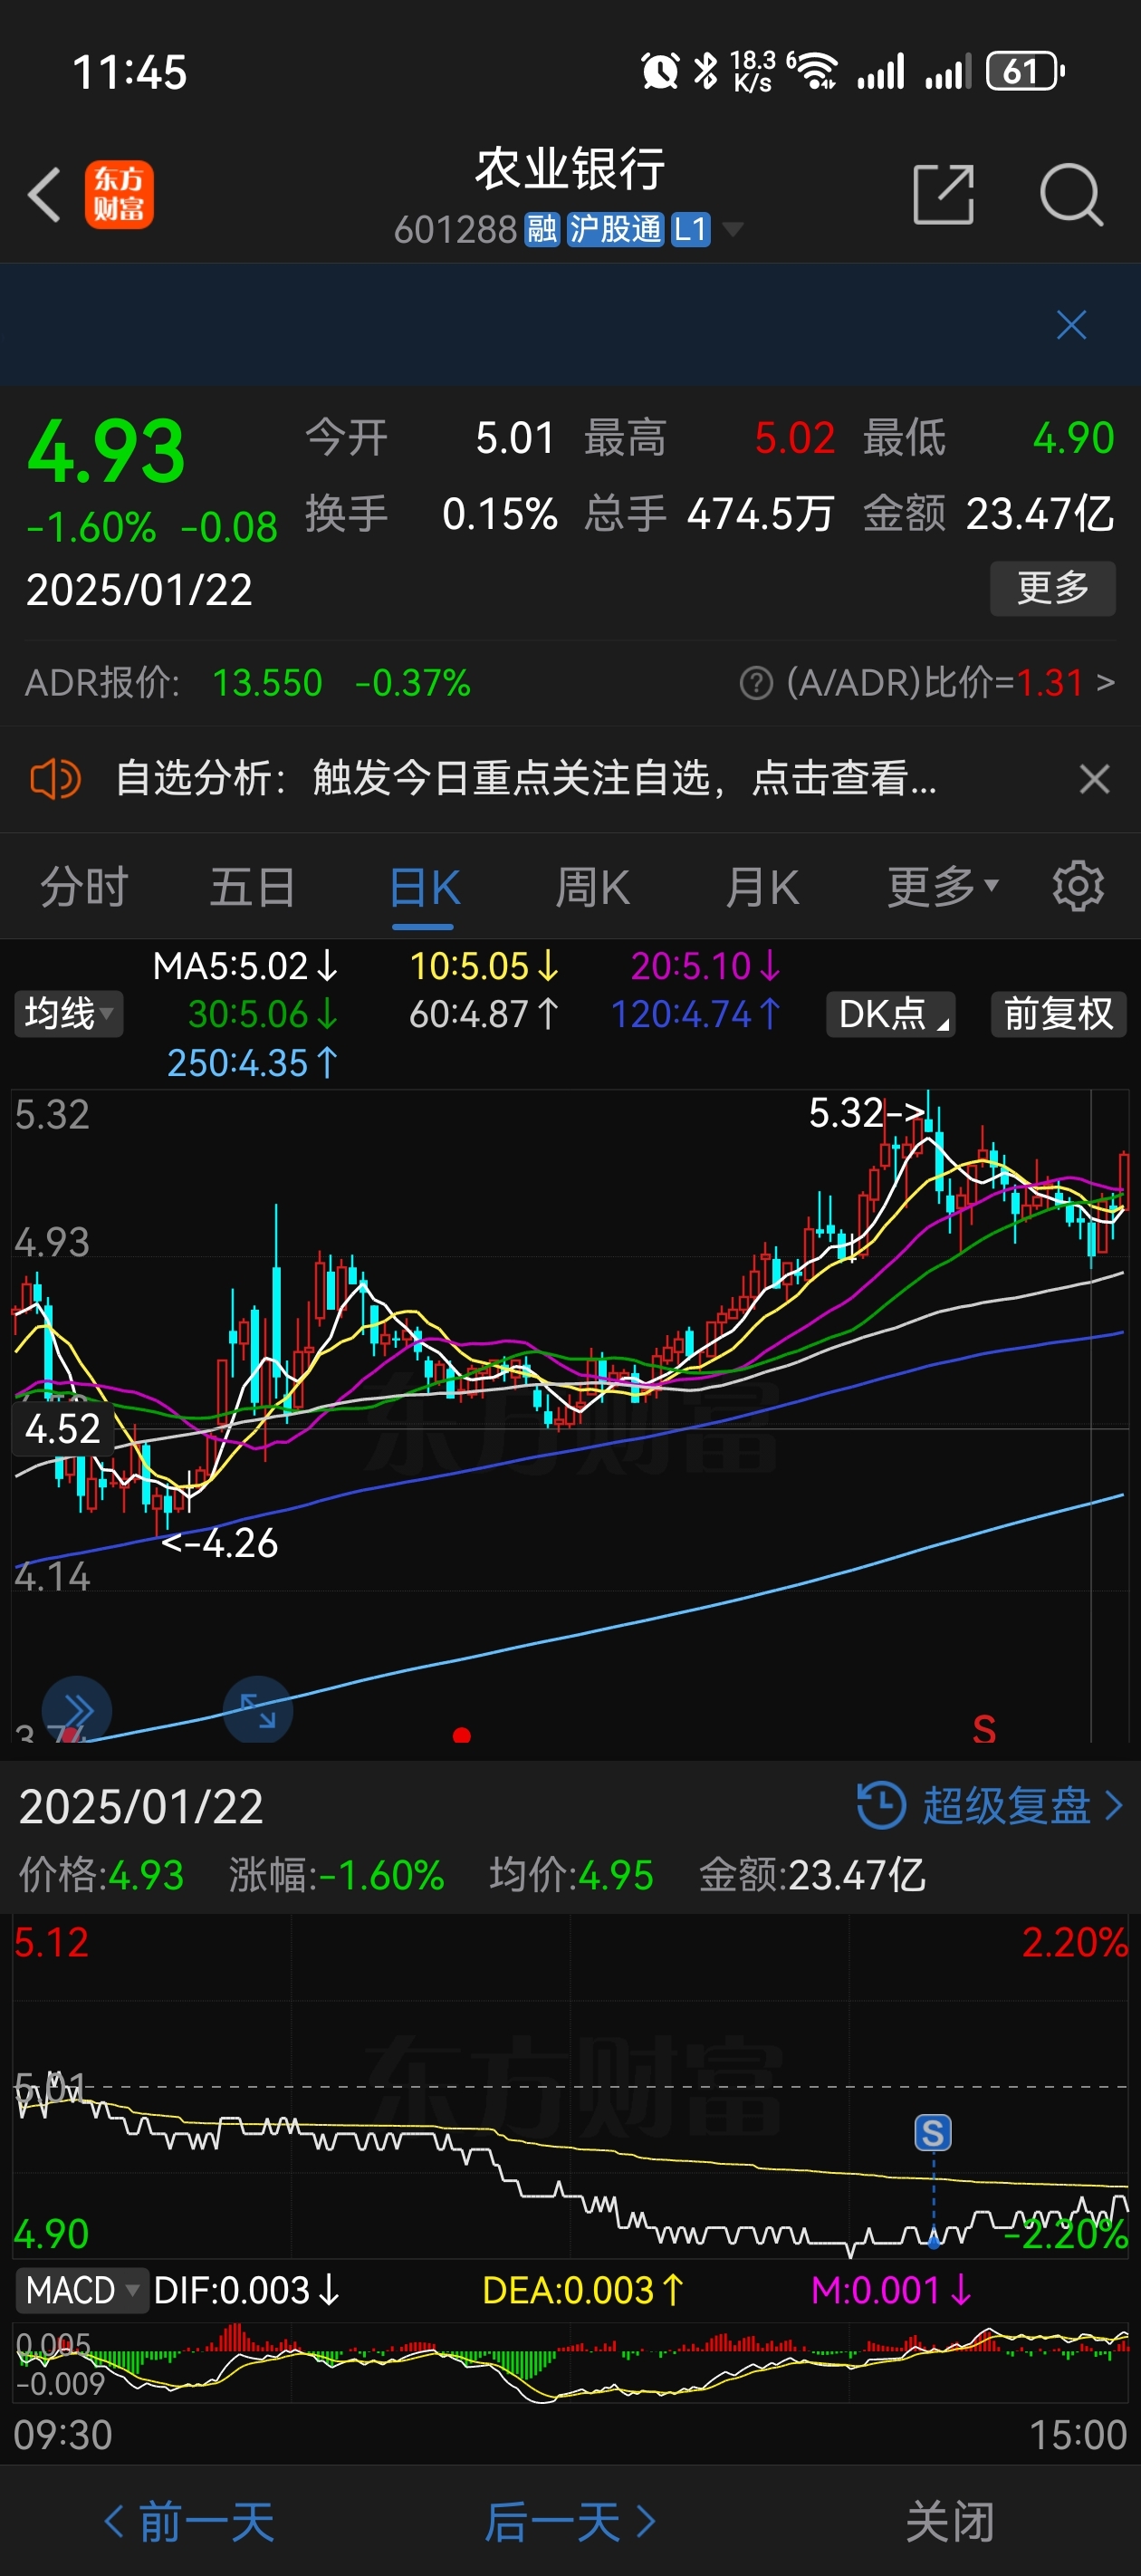Tap the share/export icon
The image size is (1141, 2576).
944,194
